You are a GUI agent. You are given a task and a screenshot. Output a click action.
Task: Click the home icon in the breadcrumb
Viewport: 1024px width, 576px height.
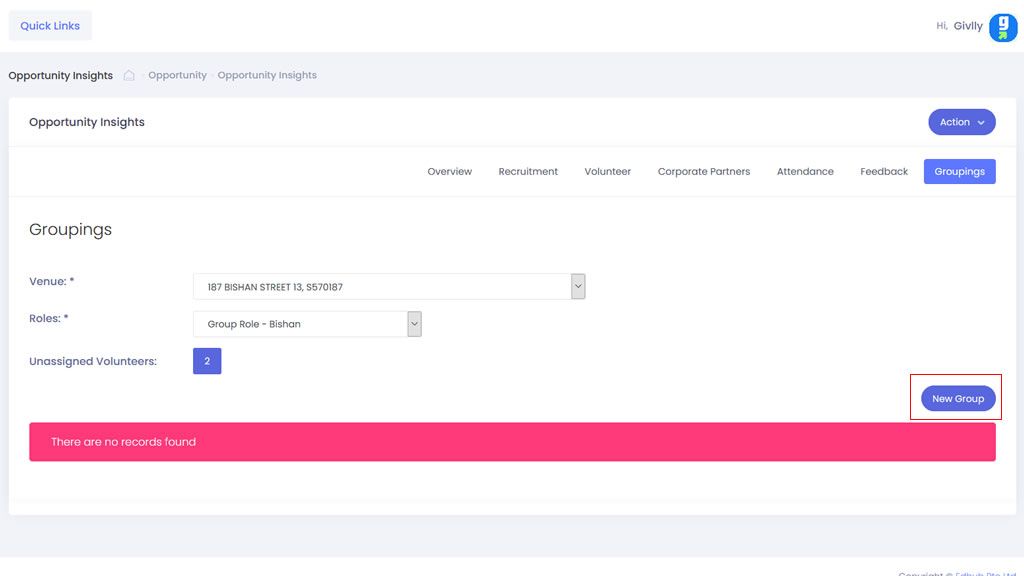click(129, 75)
